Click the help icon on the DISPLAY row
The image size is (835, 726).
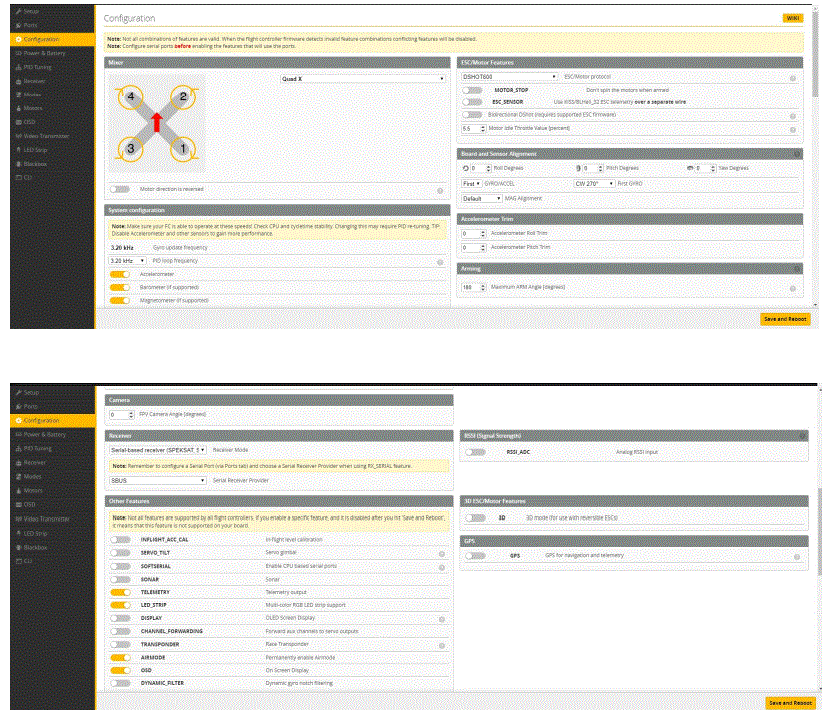click(441, 619)
